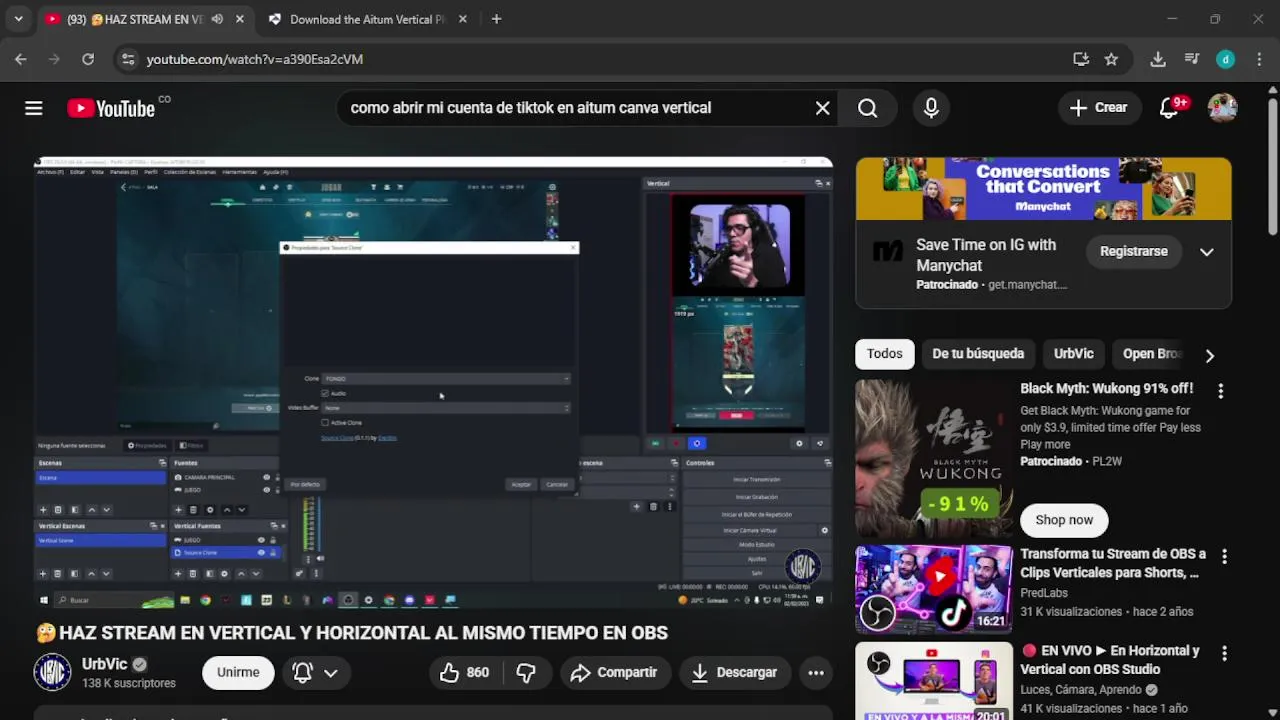
Task: Click the search magnifier button
Action: [868, 108]
